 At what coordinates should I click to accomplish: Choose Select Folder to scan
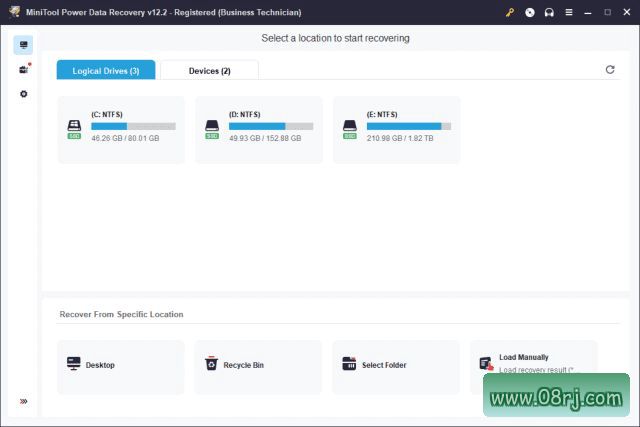pyautogui.click(x=396, y=367)
